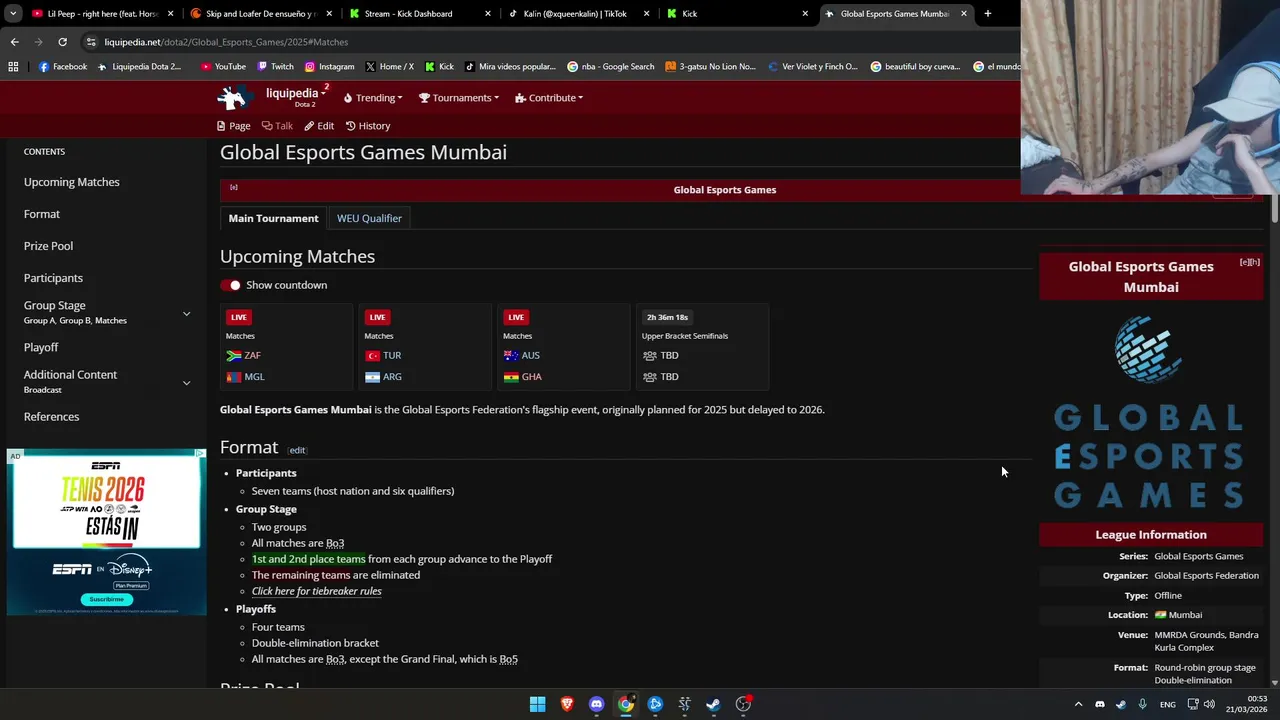Open the Global Esports Games logo image
The image size is (1280, 720).
click(x=1150, y=412)
